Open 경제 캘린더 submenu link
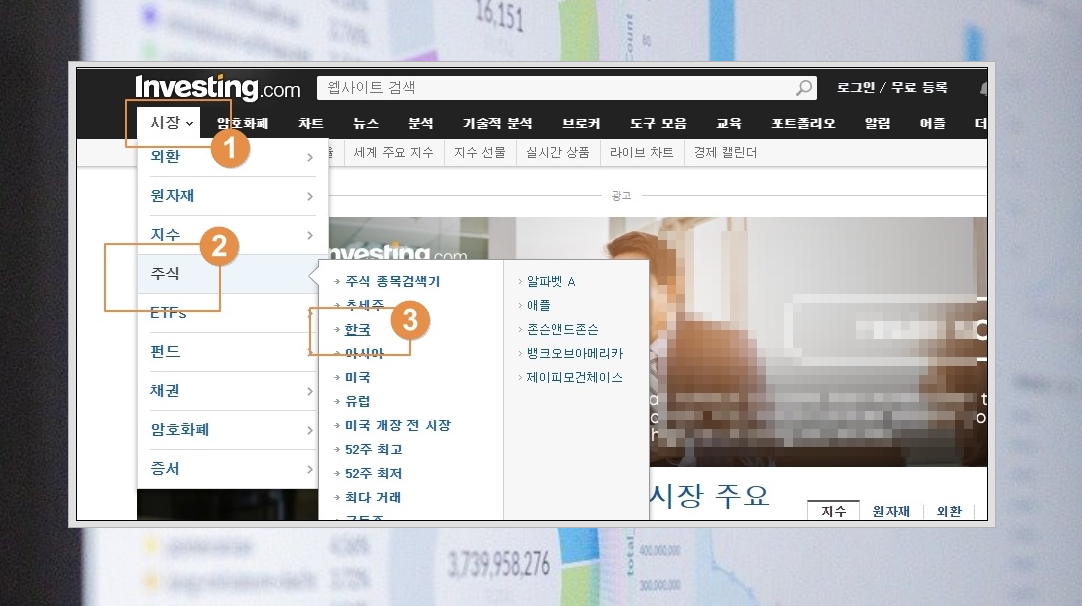The image size is (1082, 606). pyautogui.click(x=725, y=153)
